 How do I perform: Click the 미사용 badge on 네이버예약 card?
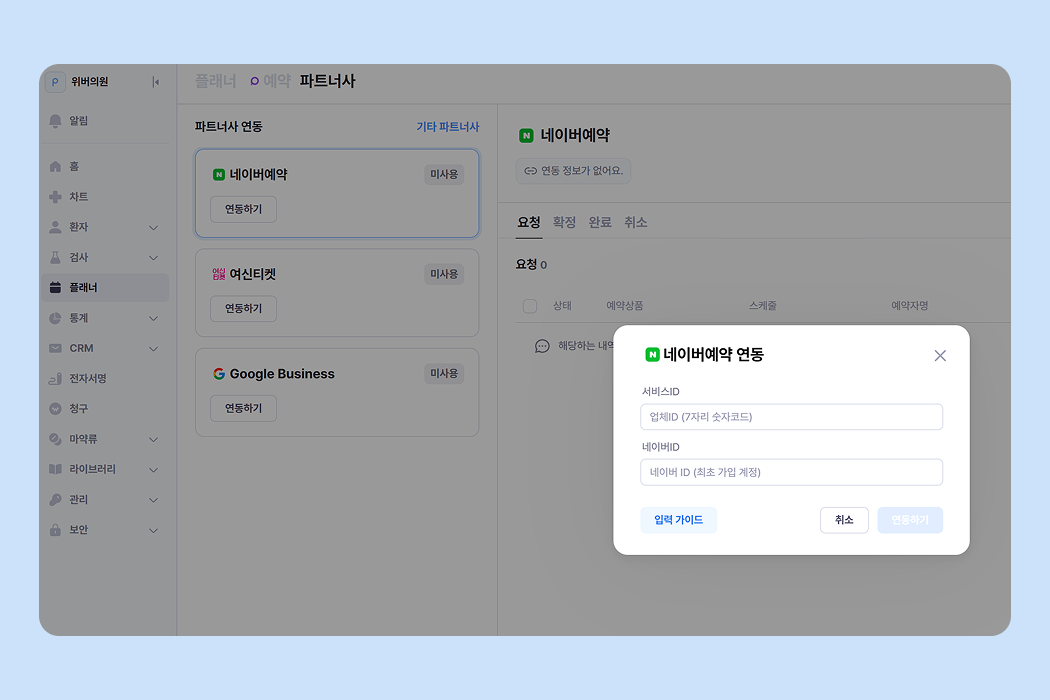444,174
